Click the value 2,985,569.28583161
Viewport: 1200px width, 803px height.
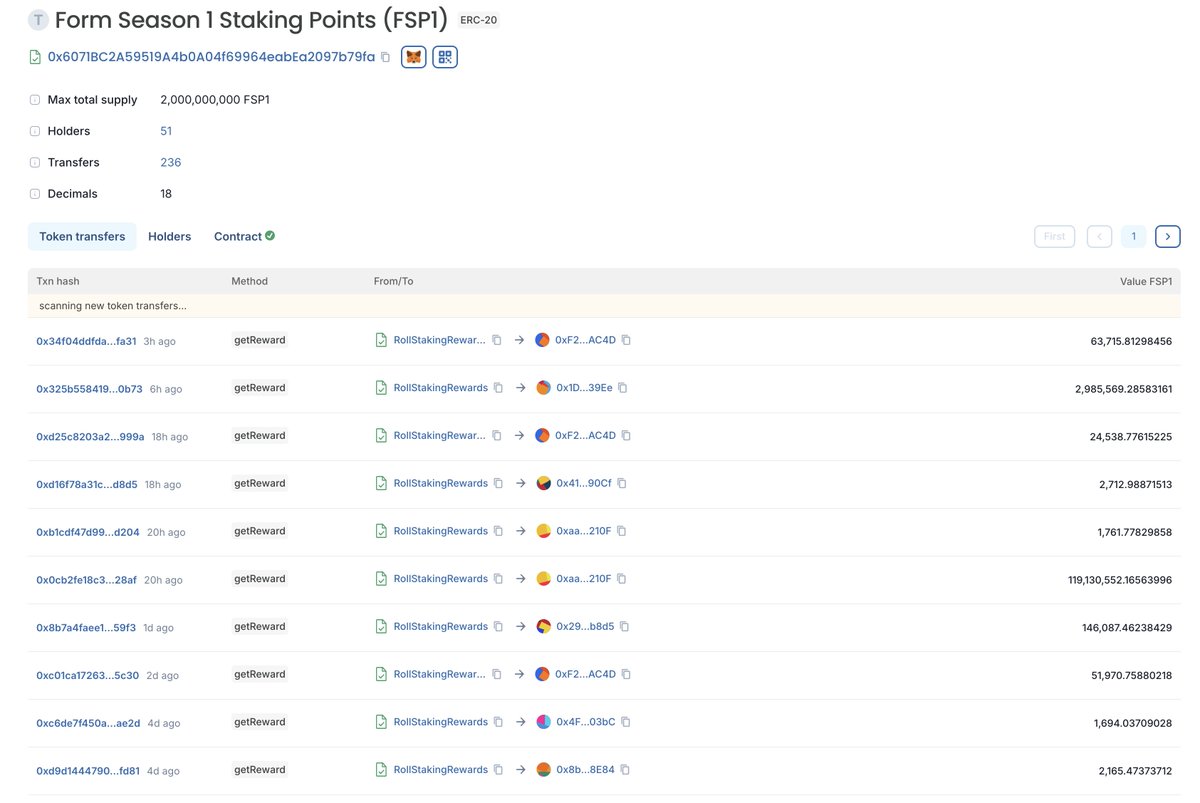1124,389
